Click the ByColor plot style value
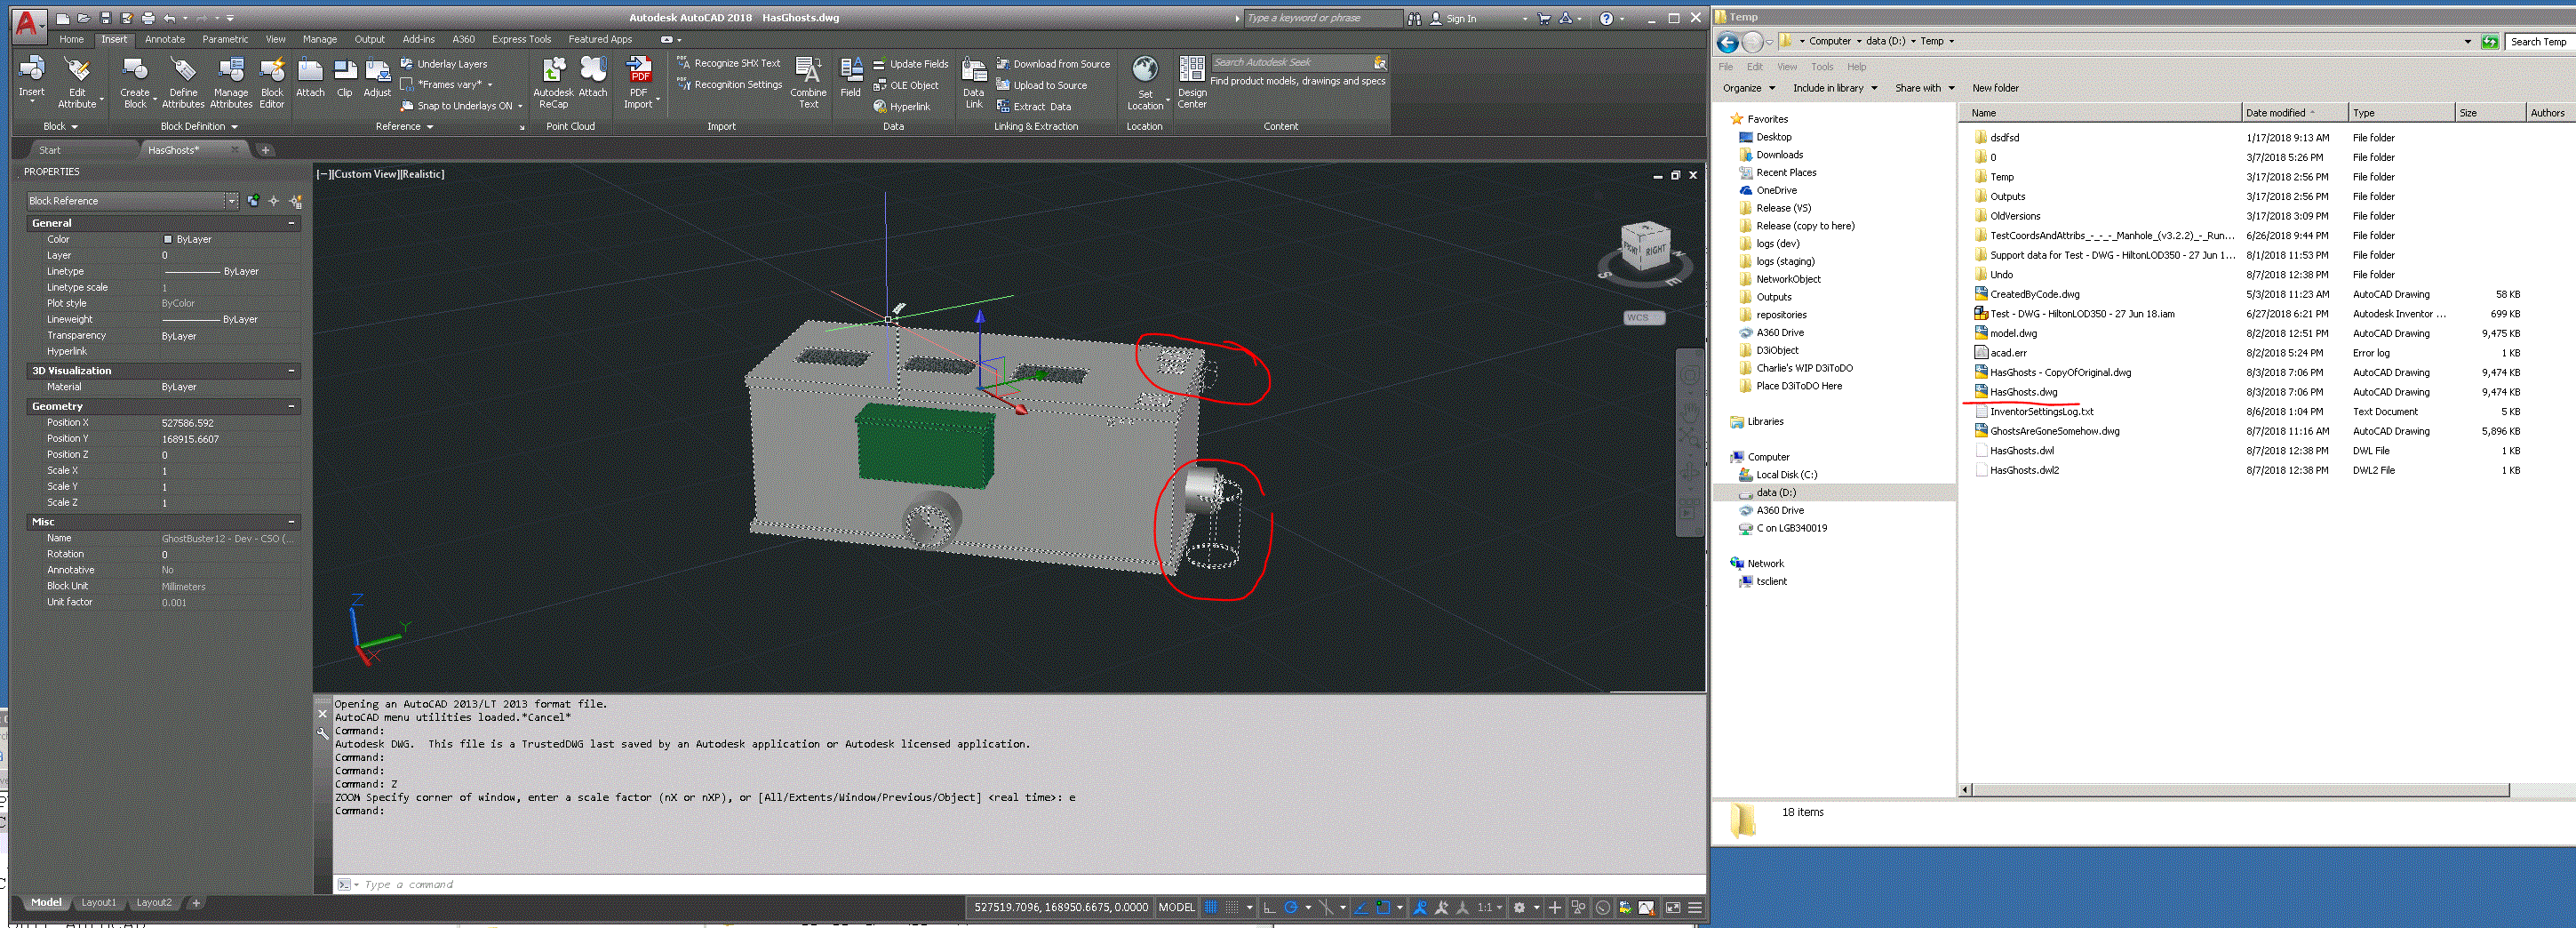This screenshot has width=2576, height=928. click(180, 303)
